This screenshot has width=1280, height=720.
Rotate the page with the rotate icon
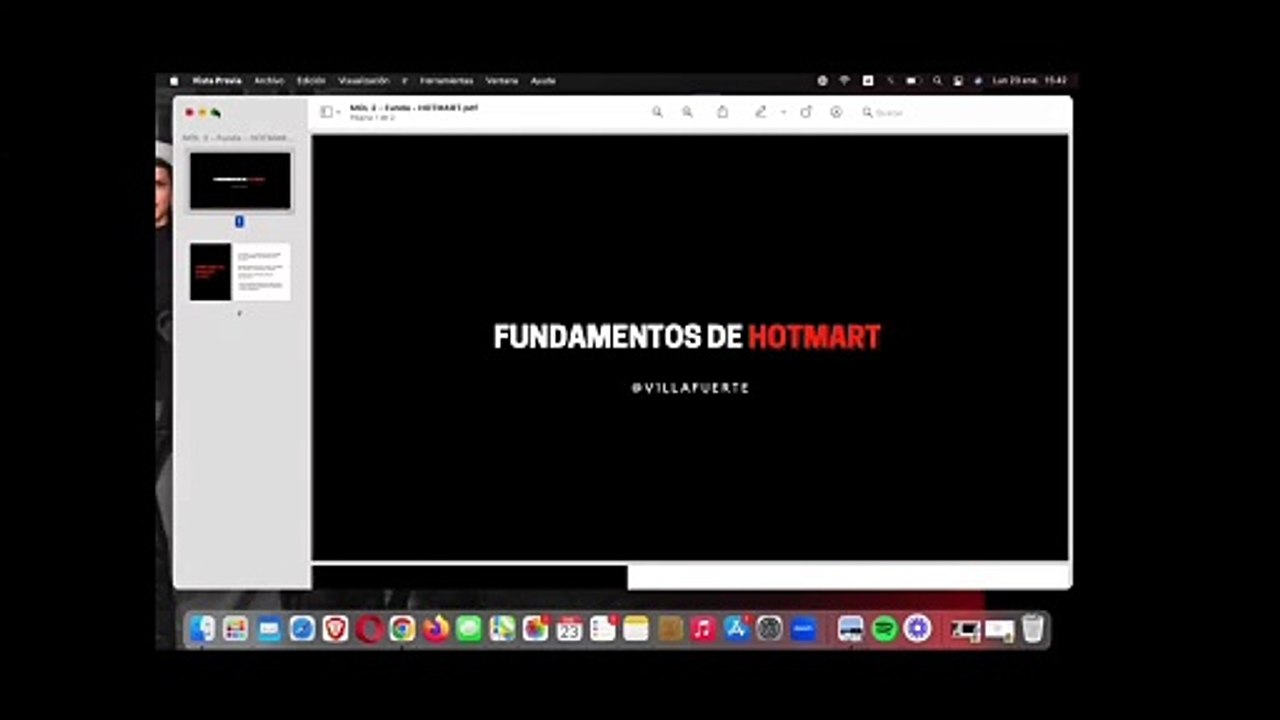(x=805, y=112)
